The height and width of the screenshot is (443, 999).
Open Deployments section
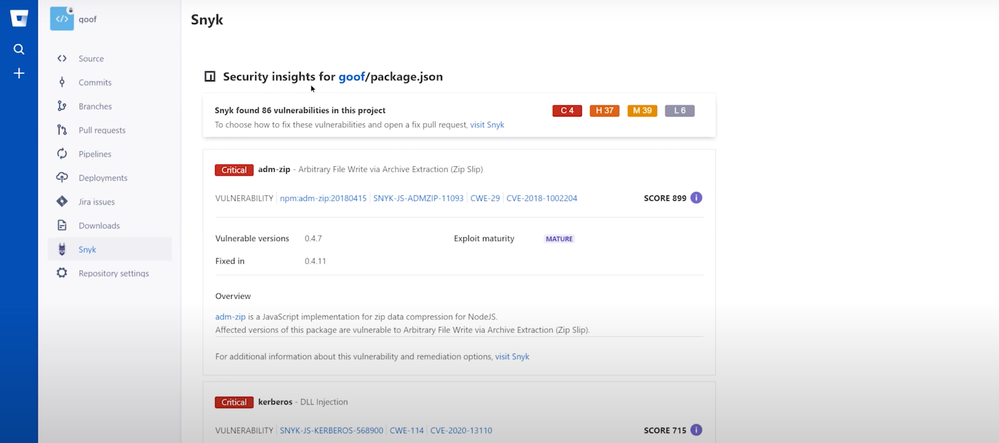[103, 178]
